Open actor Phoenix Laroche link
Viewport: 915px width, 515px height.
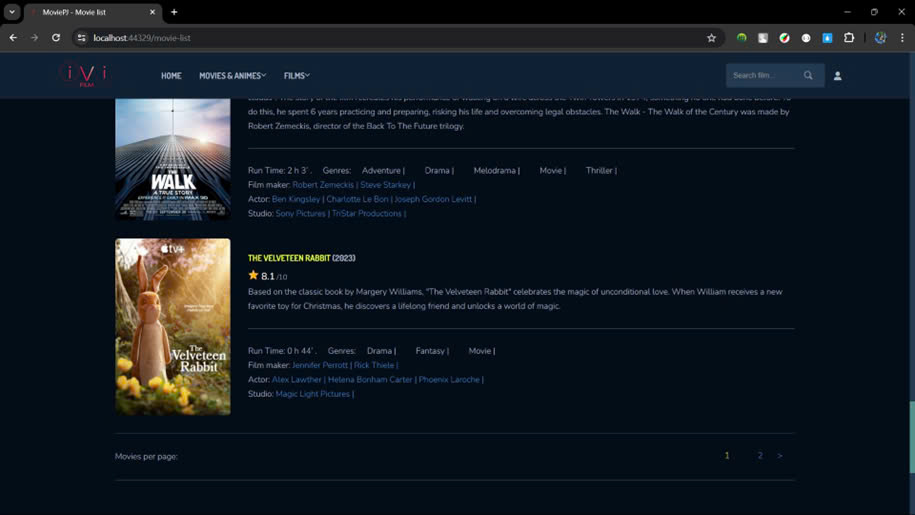[x=449, y=379]
